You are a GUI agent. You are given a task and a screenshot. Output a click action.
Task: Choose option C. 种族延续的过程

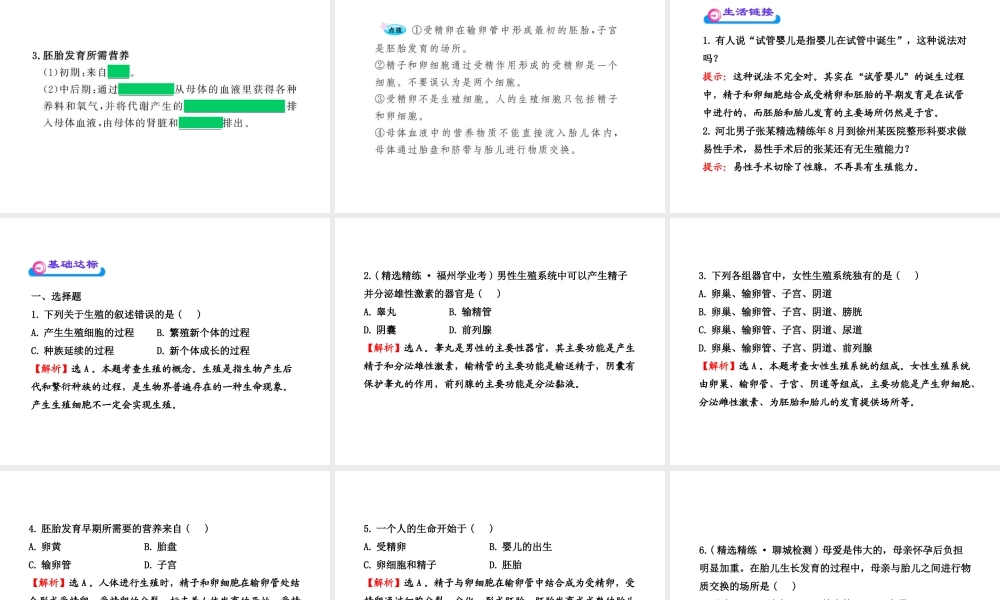pyautogui.click(x=72, y=351)
